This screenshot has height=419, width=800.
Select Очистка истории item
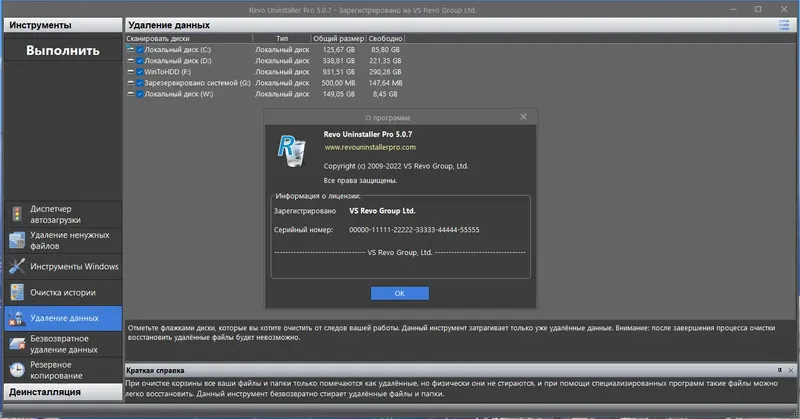(63, 292)
